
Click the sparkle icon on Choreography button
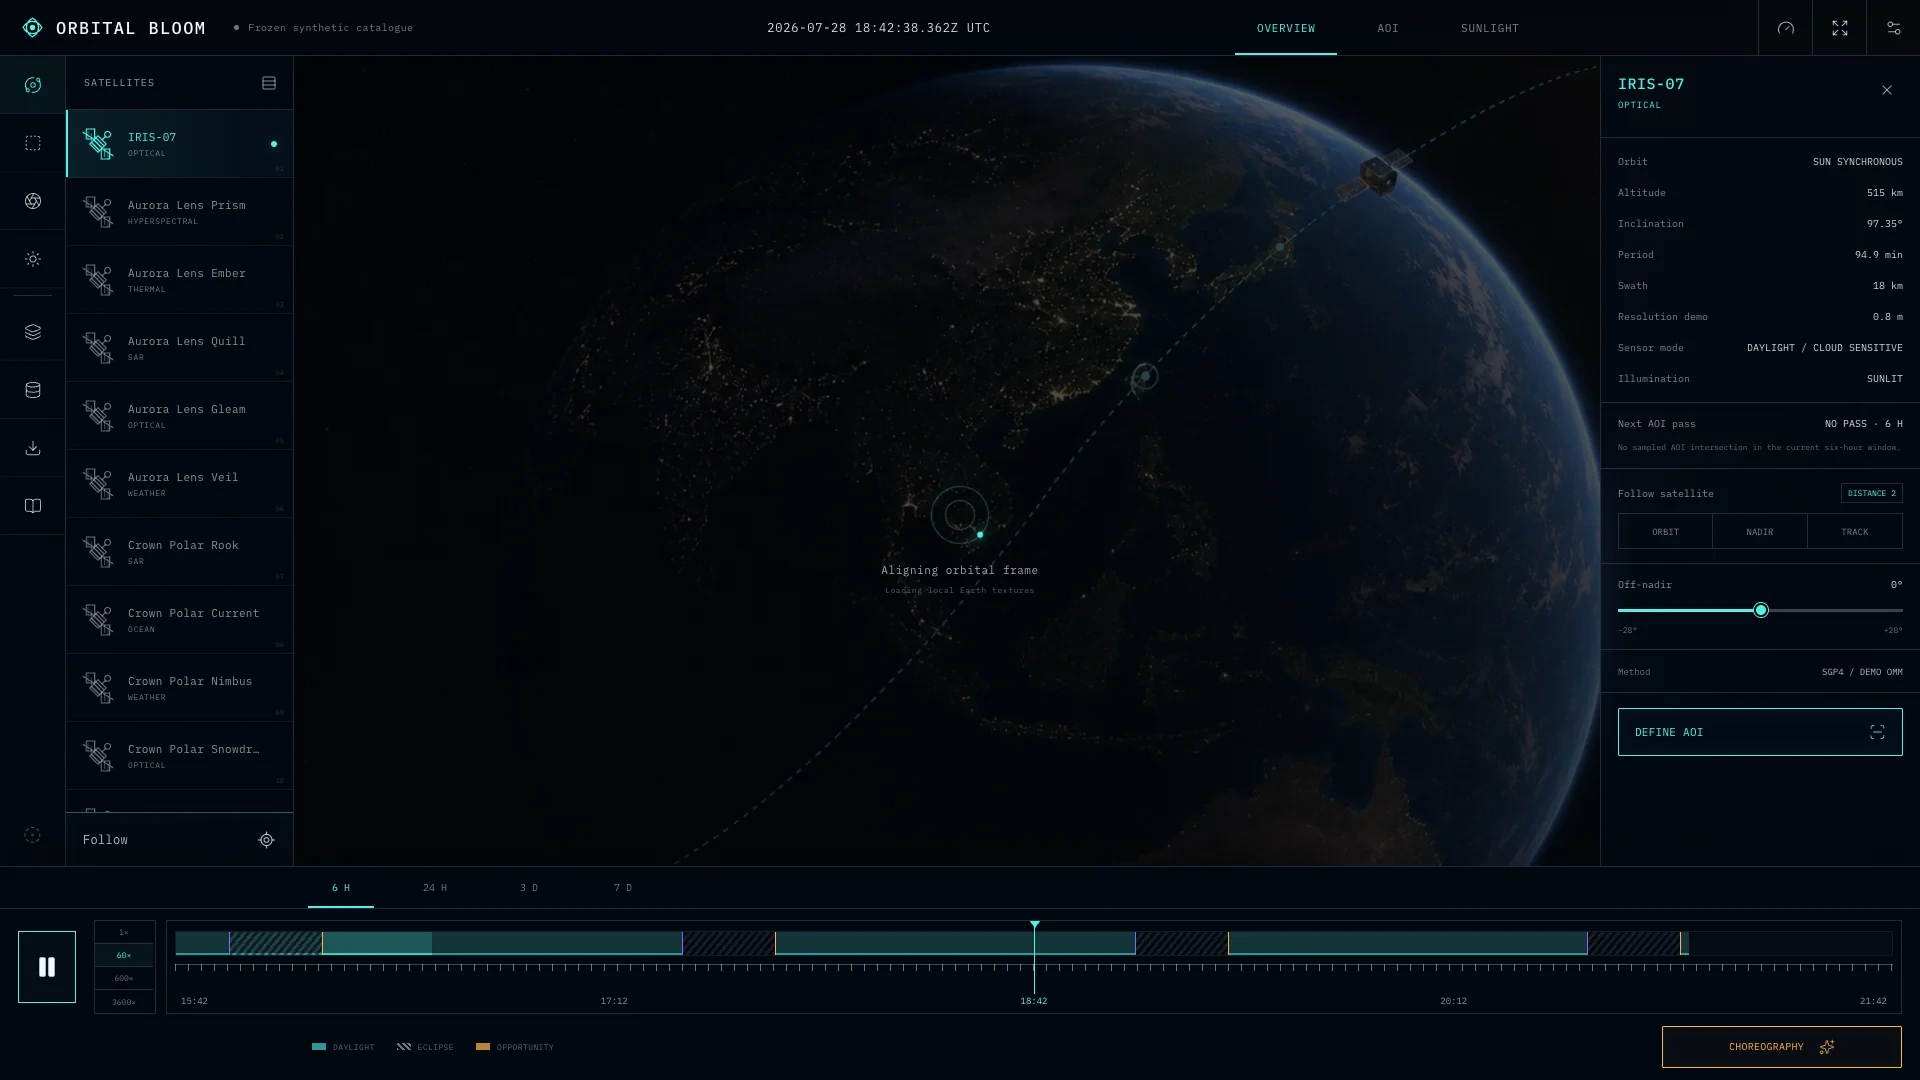point(1827,1047)
